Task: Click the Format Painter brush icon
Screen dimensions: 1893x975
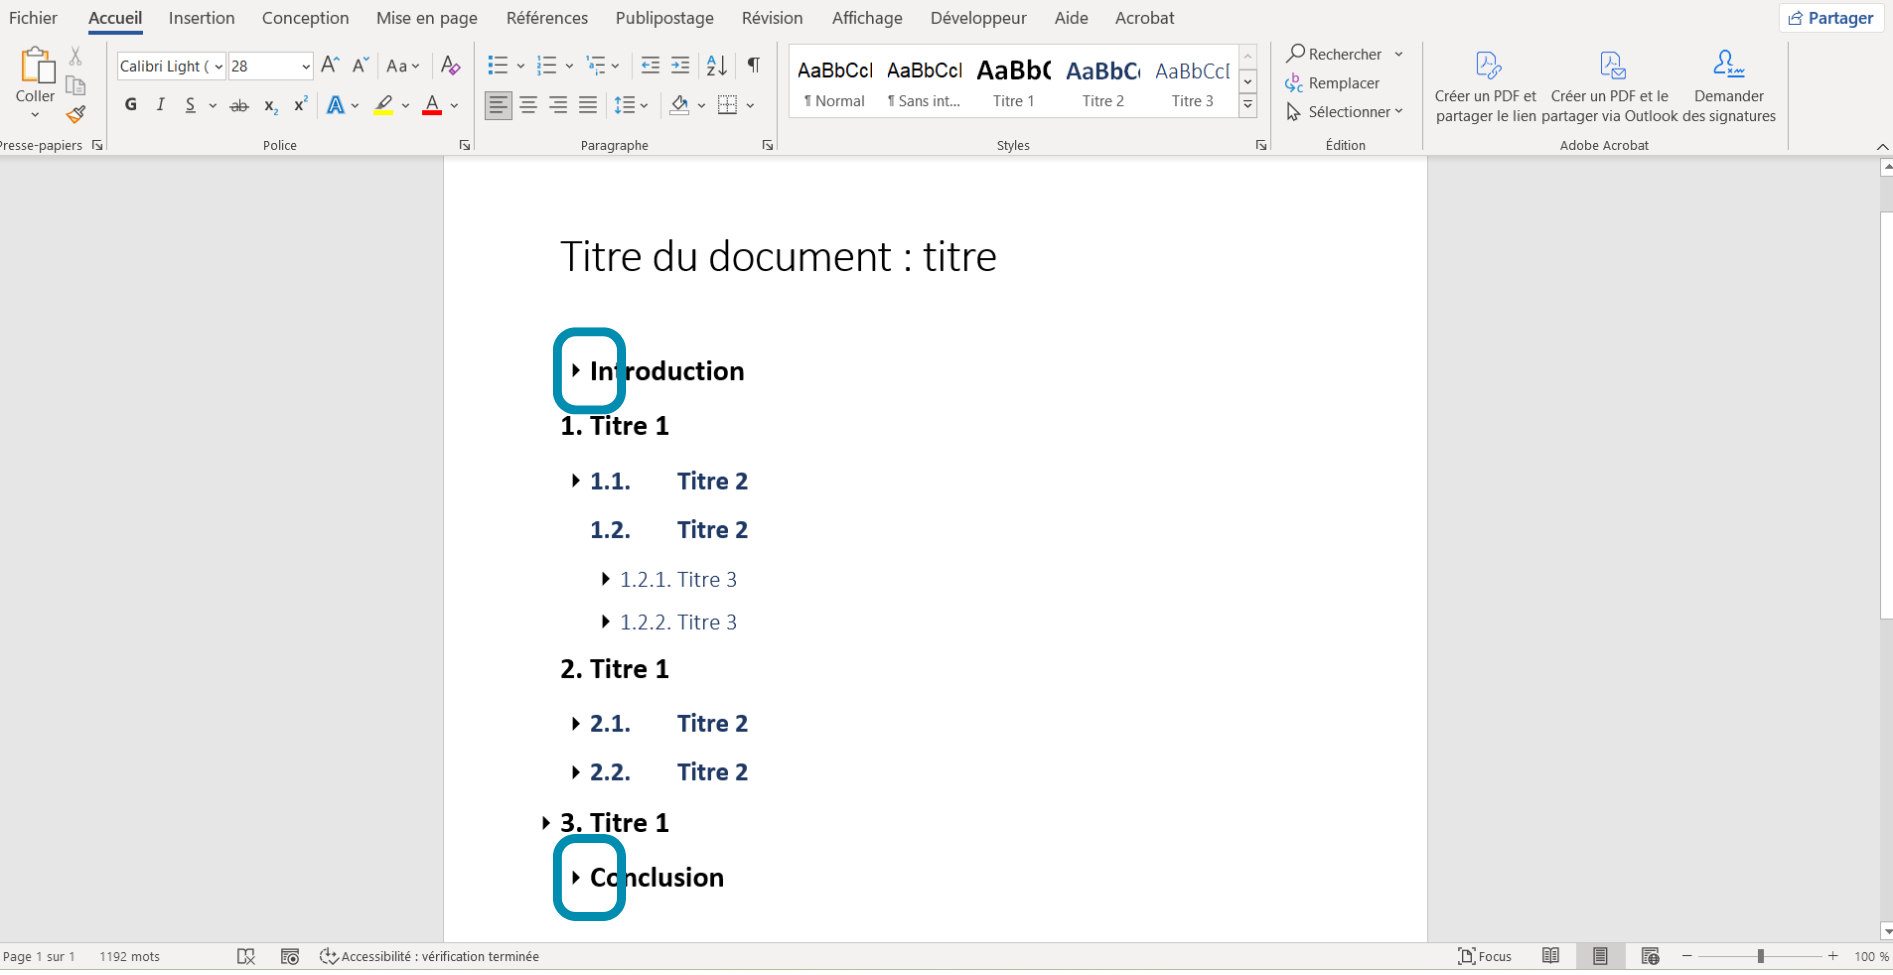Action: [76, 114]
